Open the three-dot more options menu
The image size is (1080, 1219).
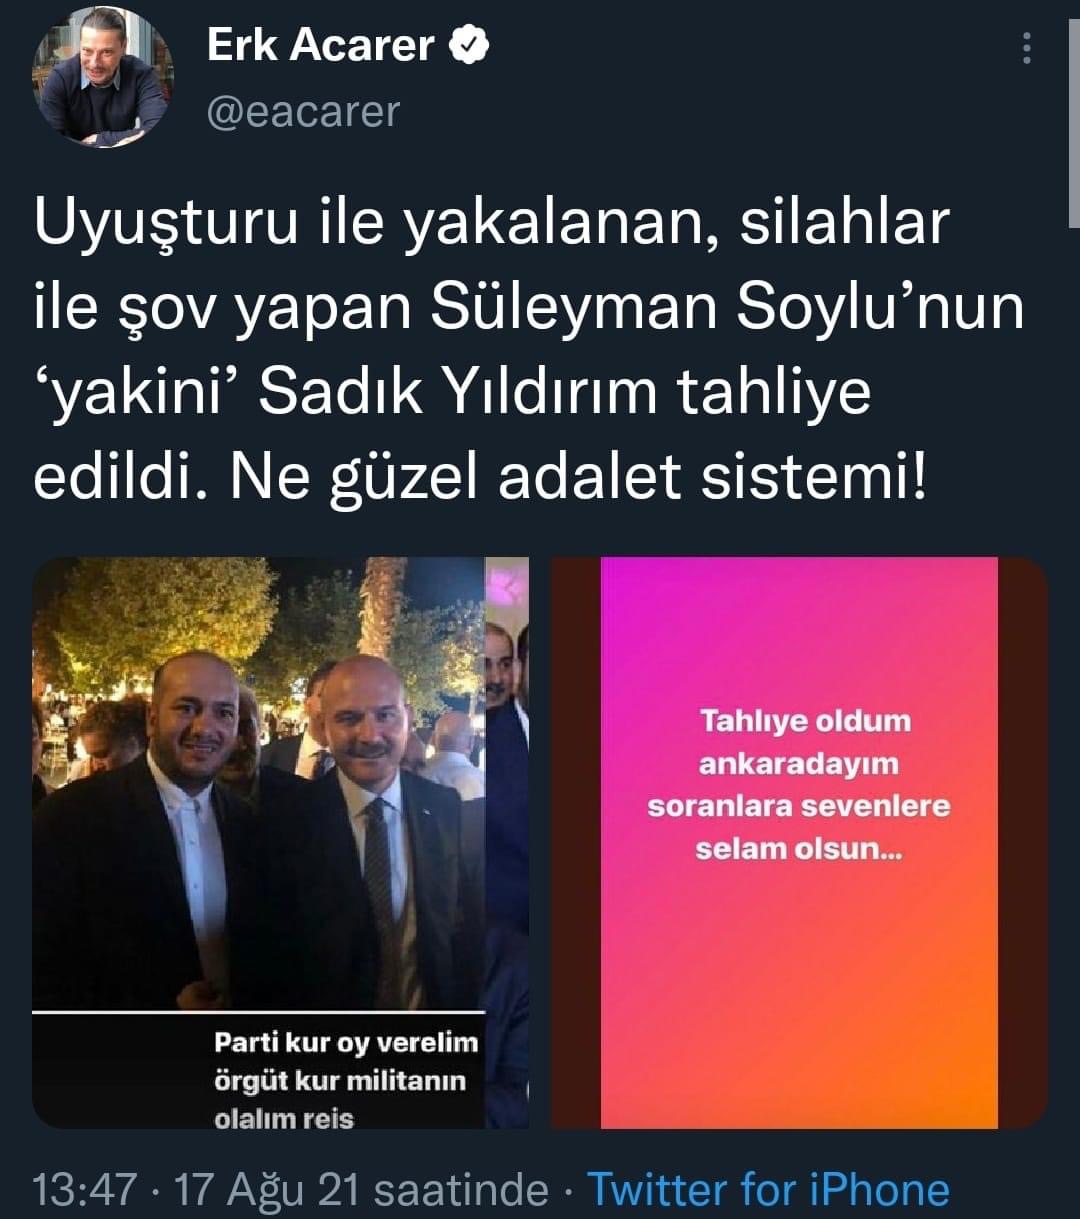point(1026,47)
